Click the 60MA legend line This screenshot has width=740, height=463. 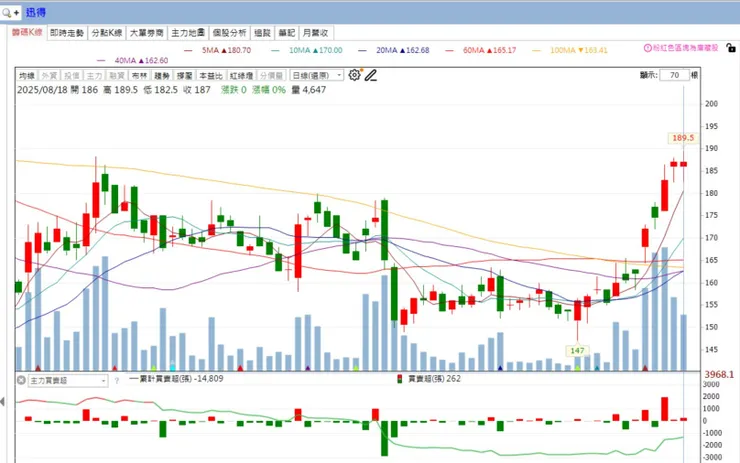click(481, 50)
